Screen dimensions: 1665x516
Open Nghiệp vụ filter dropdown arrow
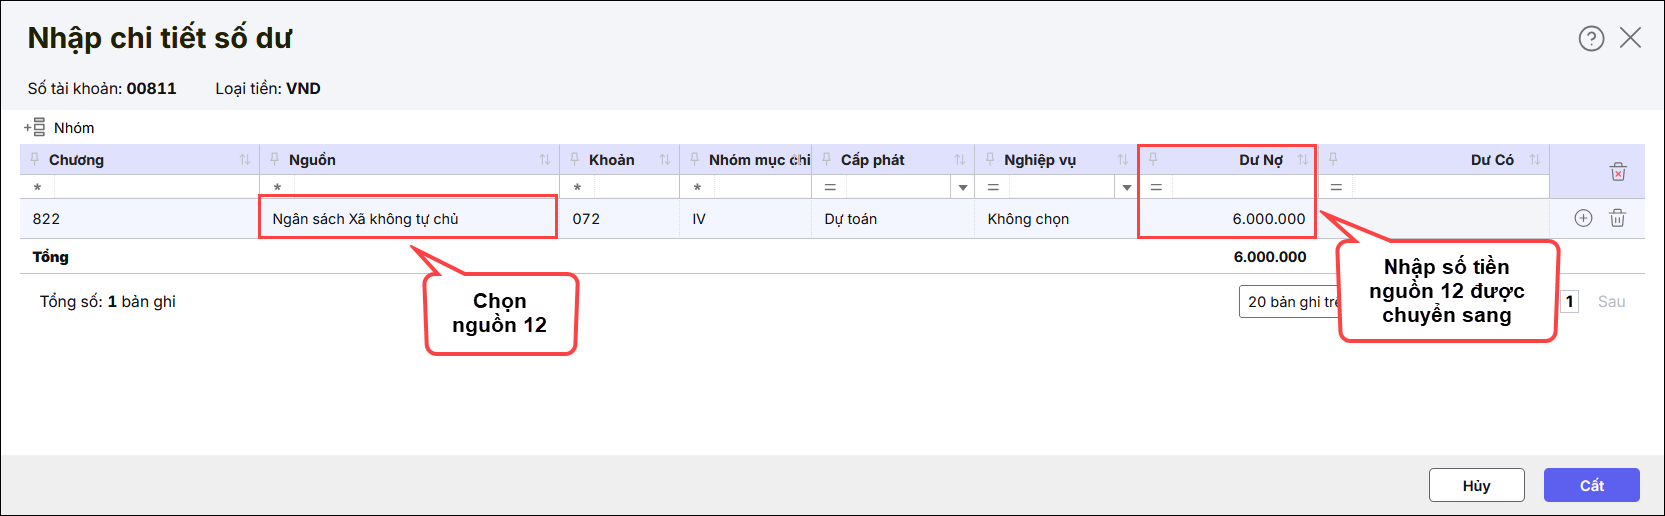point(1127,187)
